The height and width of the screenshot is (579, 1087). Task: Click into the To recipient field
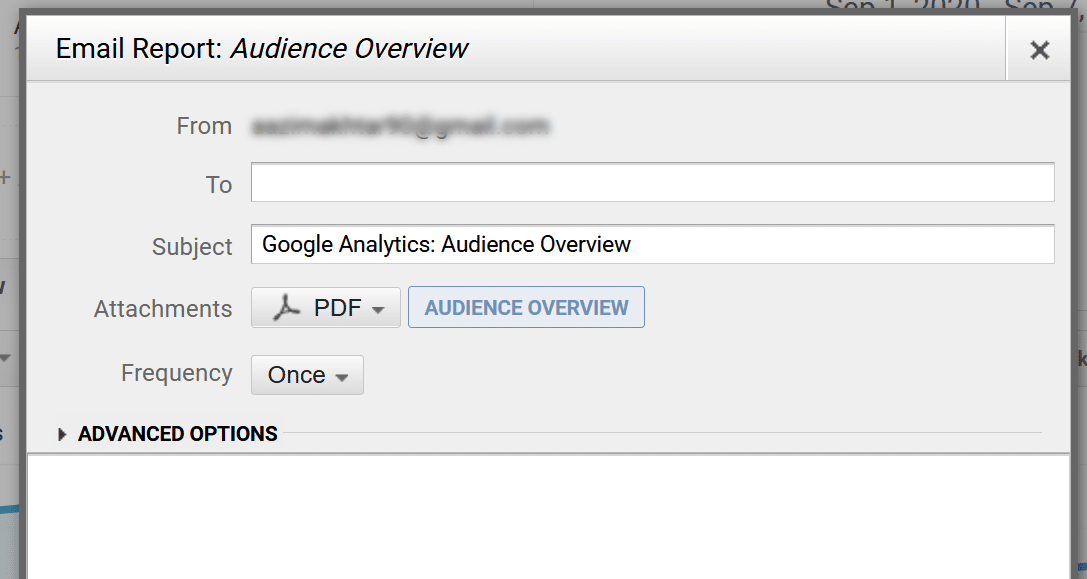[x=652, y=183]
